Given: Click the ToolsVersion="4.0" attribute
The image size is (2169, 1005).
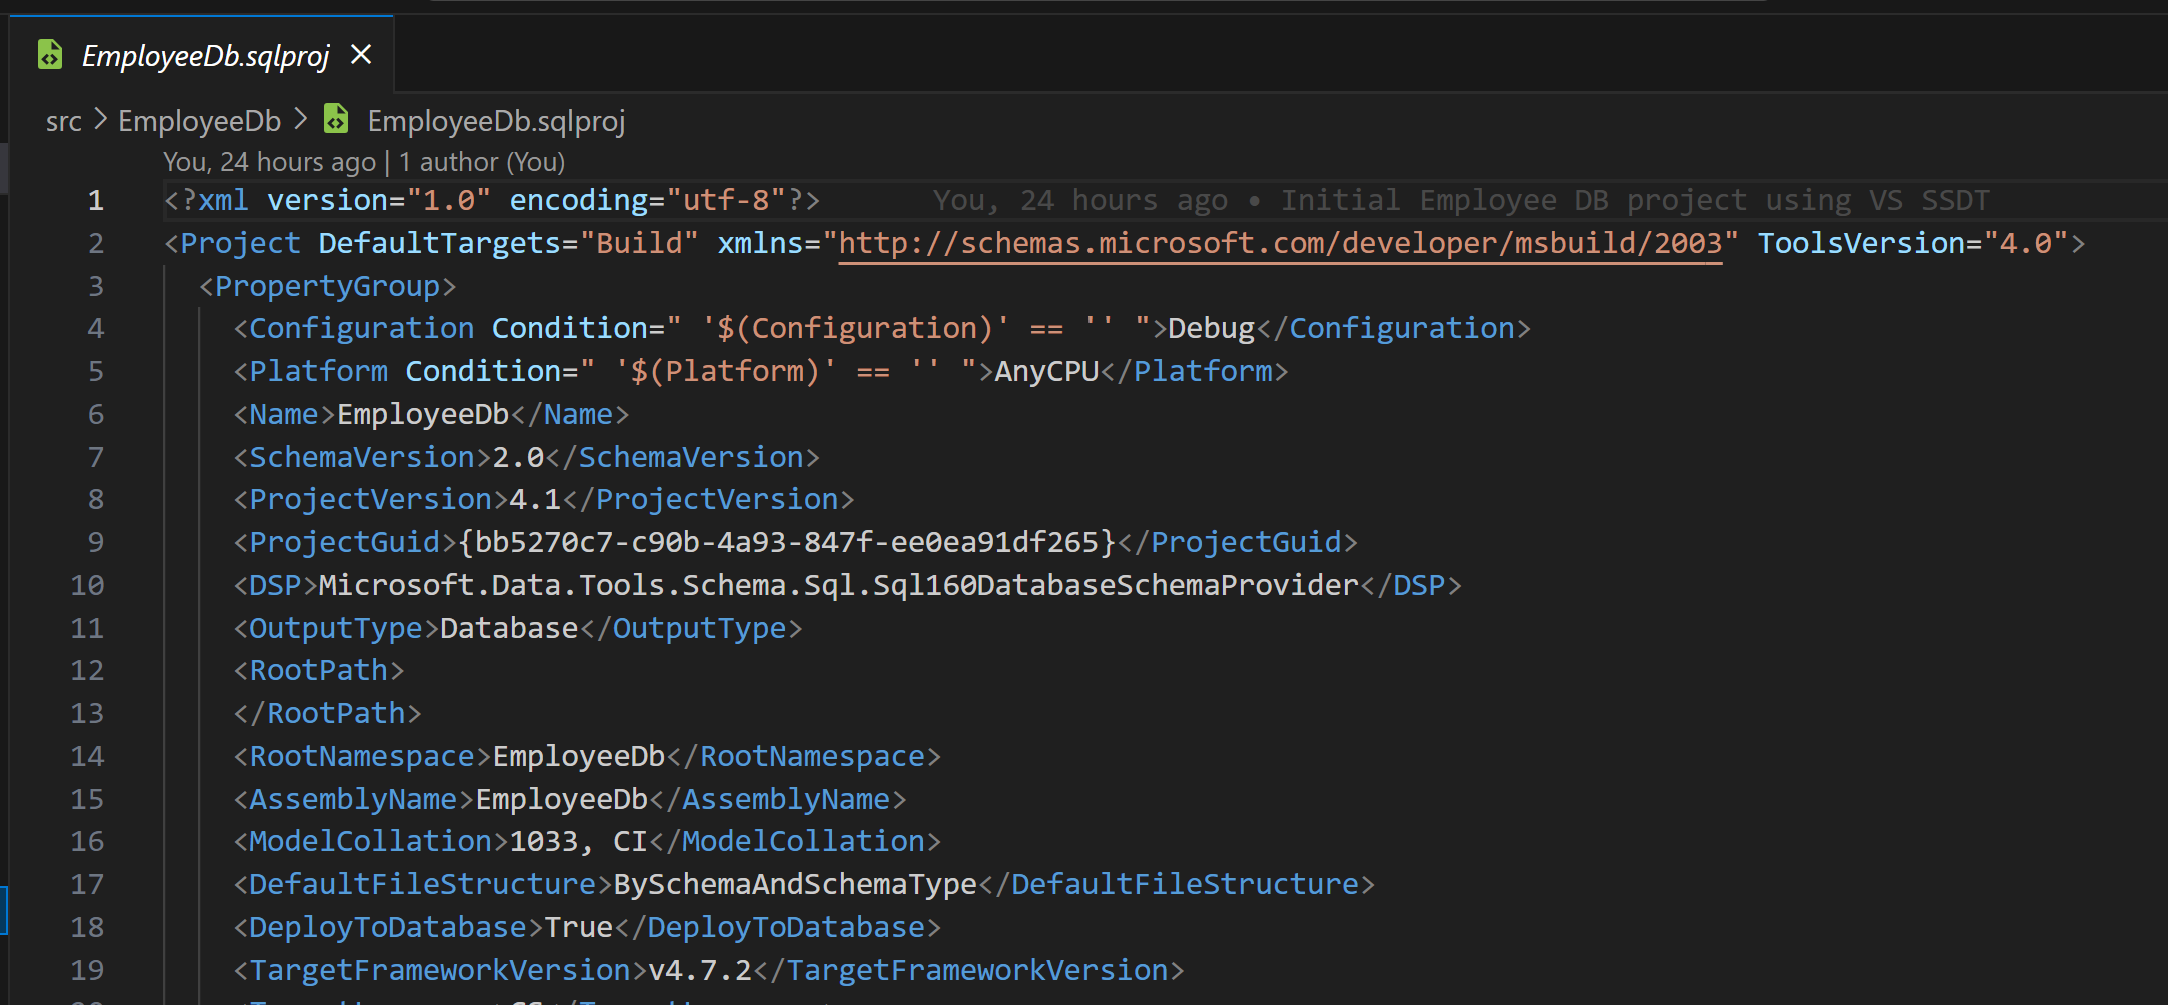Looking at the screenshot, I should (x=1913, y=243).
